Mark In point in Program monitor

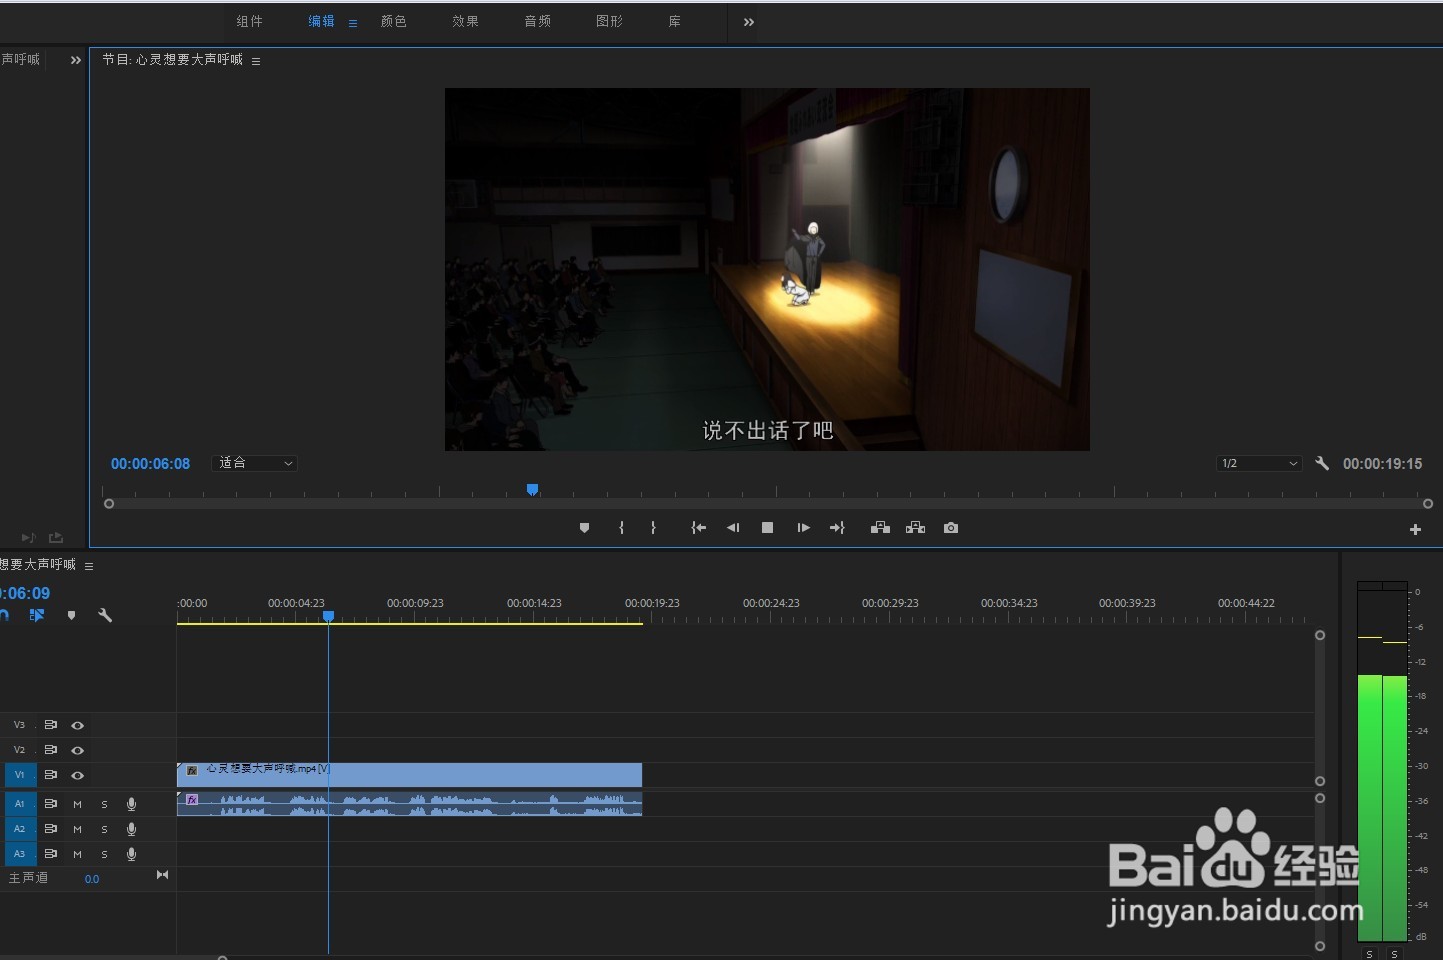pos(621,528)
